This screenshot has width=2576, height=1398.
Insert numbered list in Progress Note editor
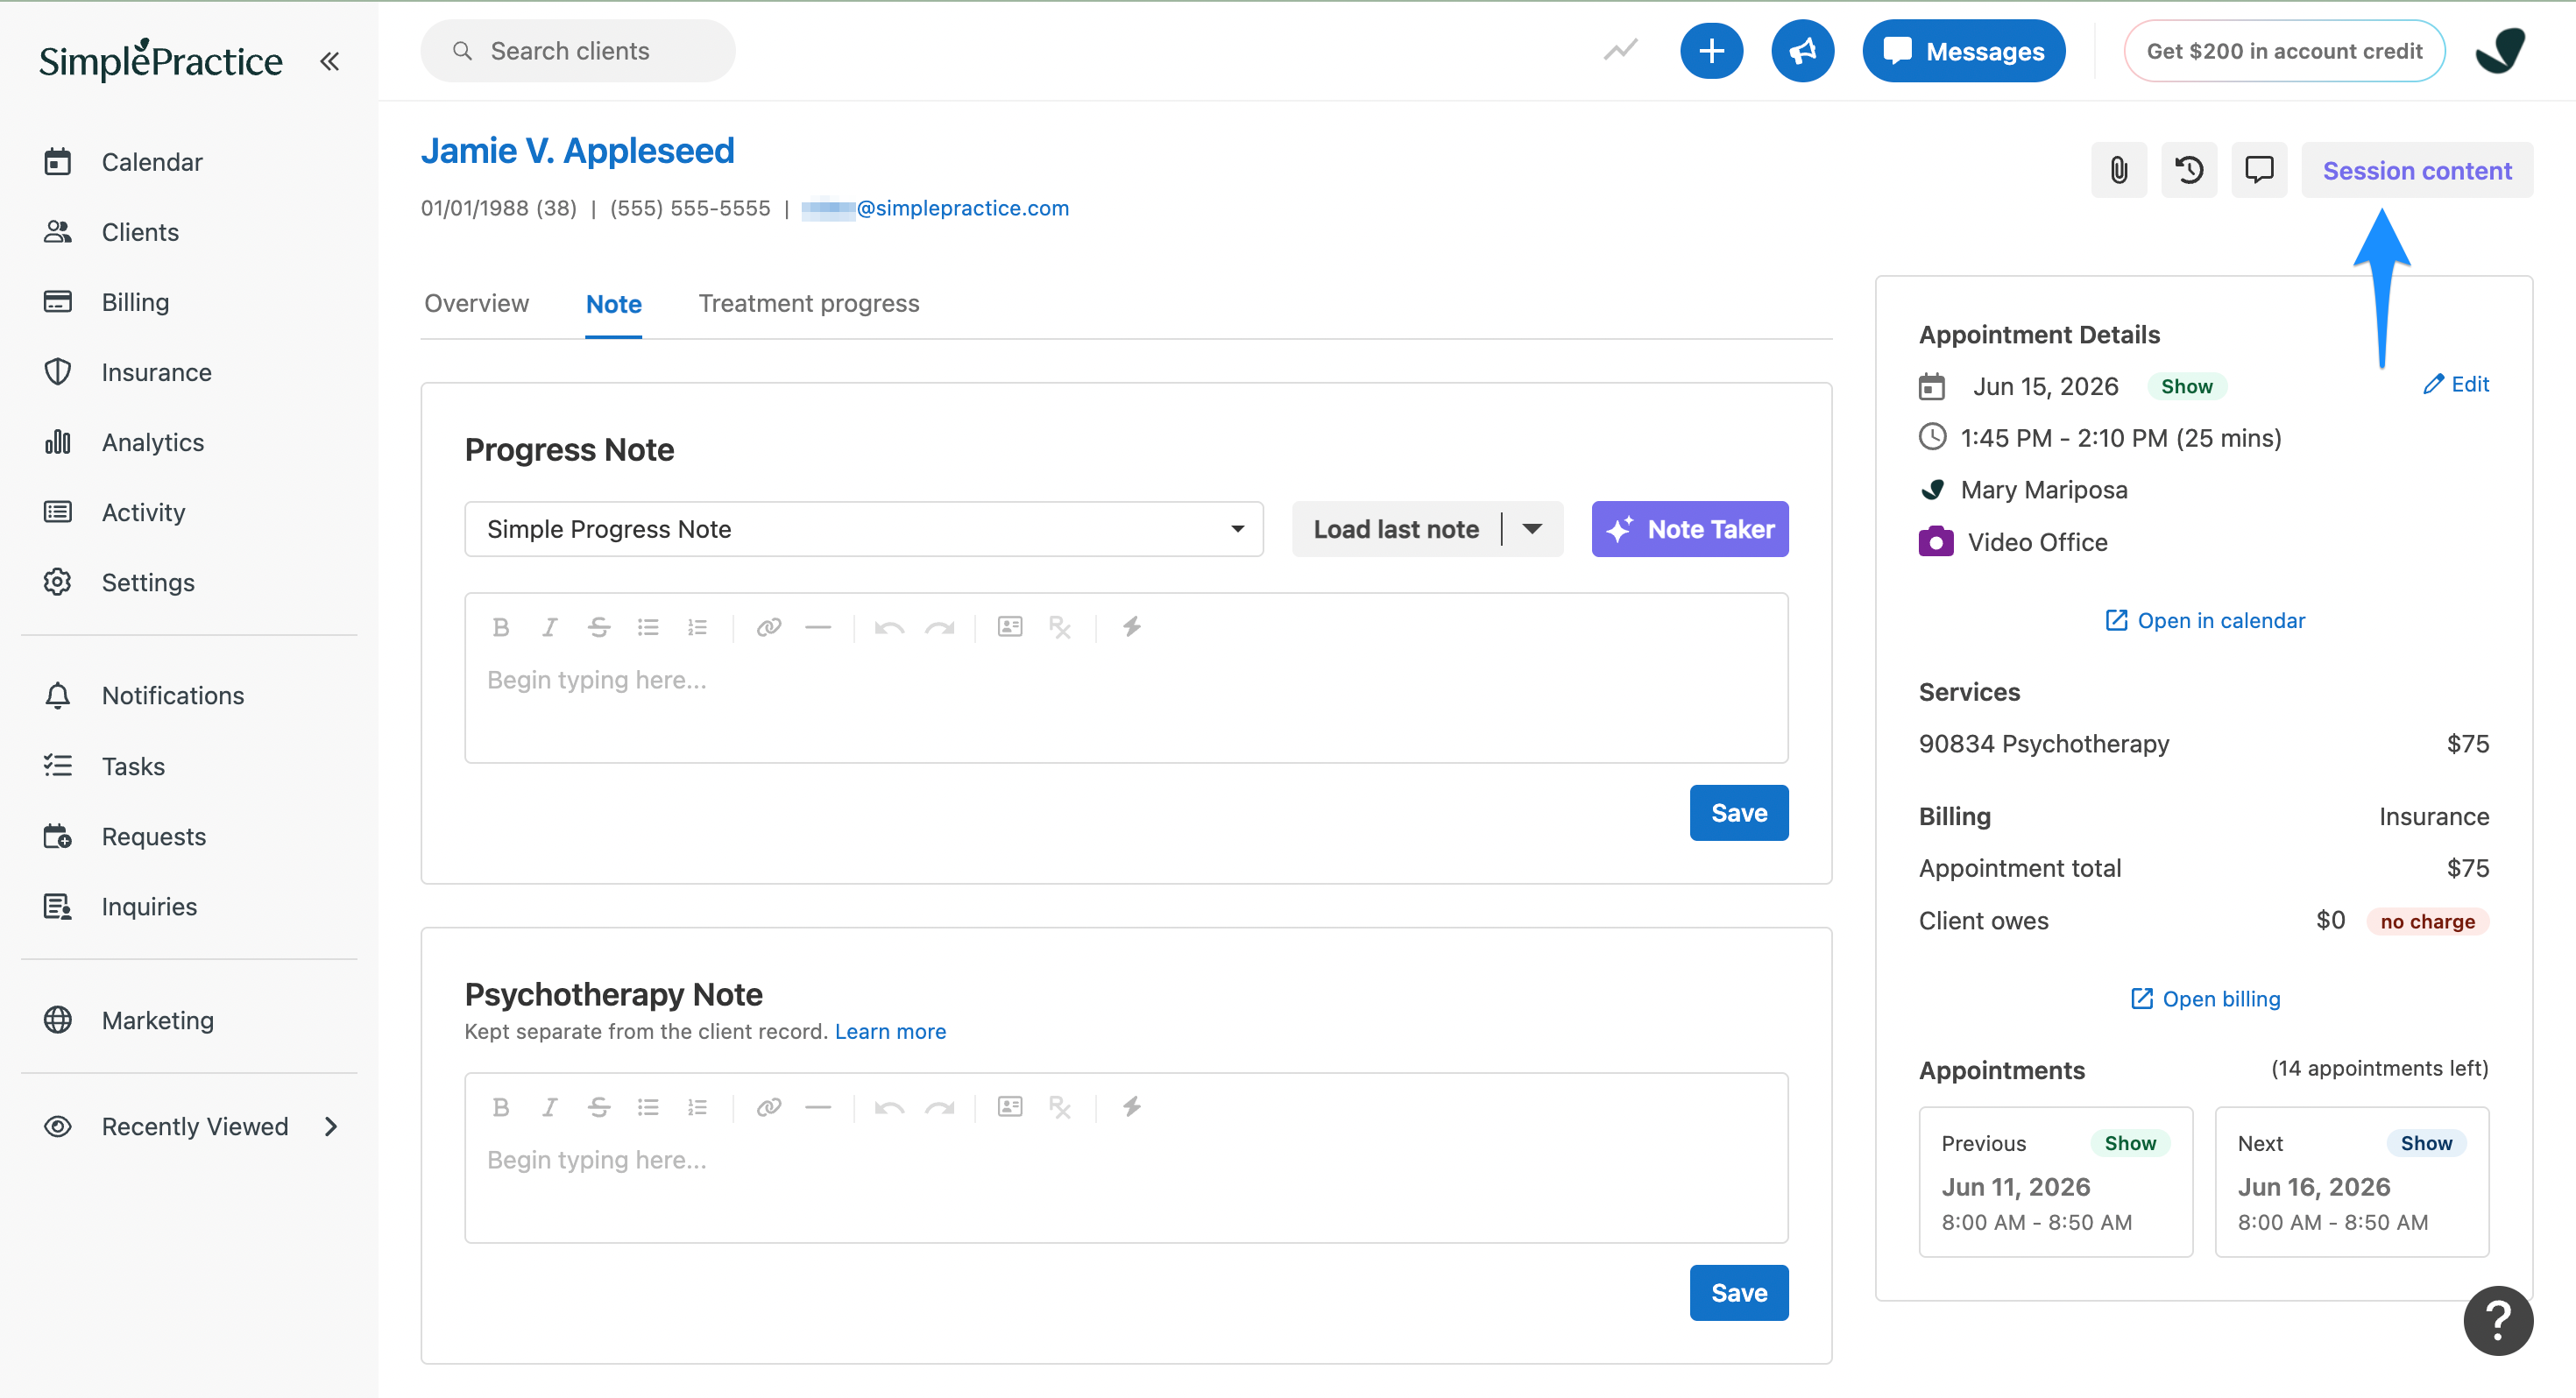(697, 627)
